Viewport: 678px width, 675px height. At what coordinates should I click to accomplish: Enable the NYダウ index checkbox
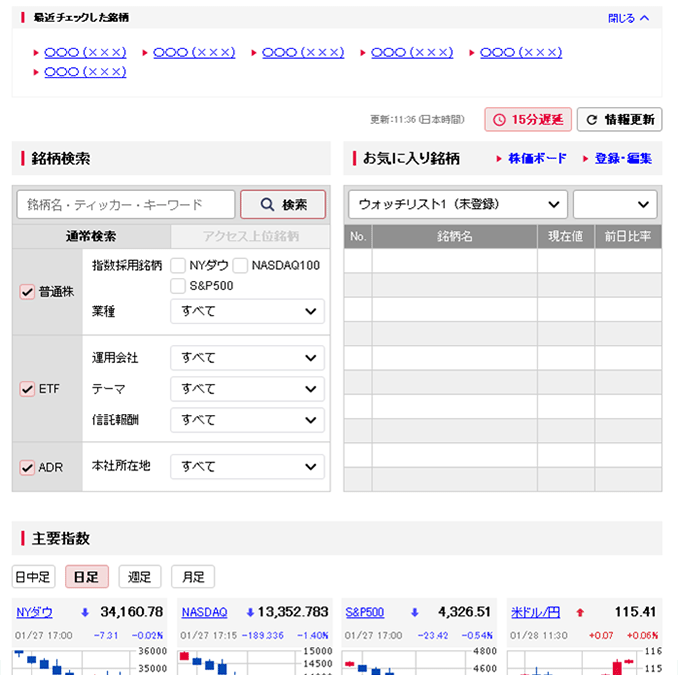coord(178,265)
